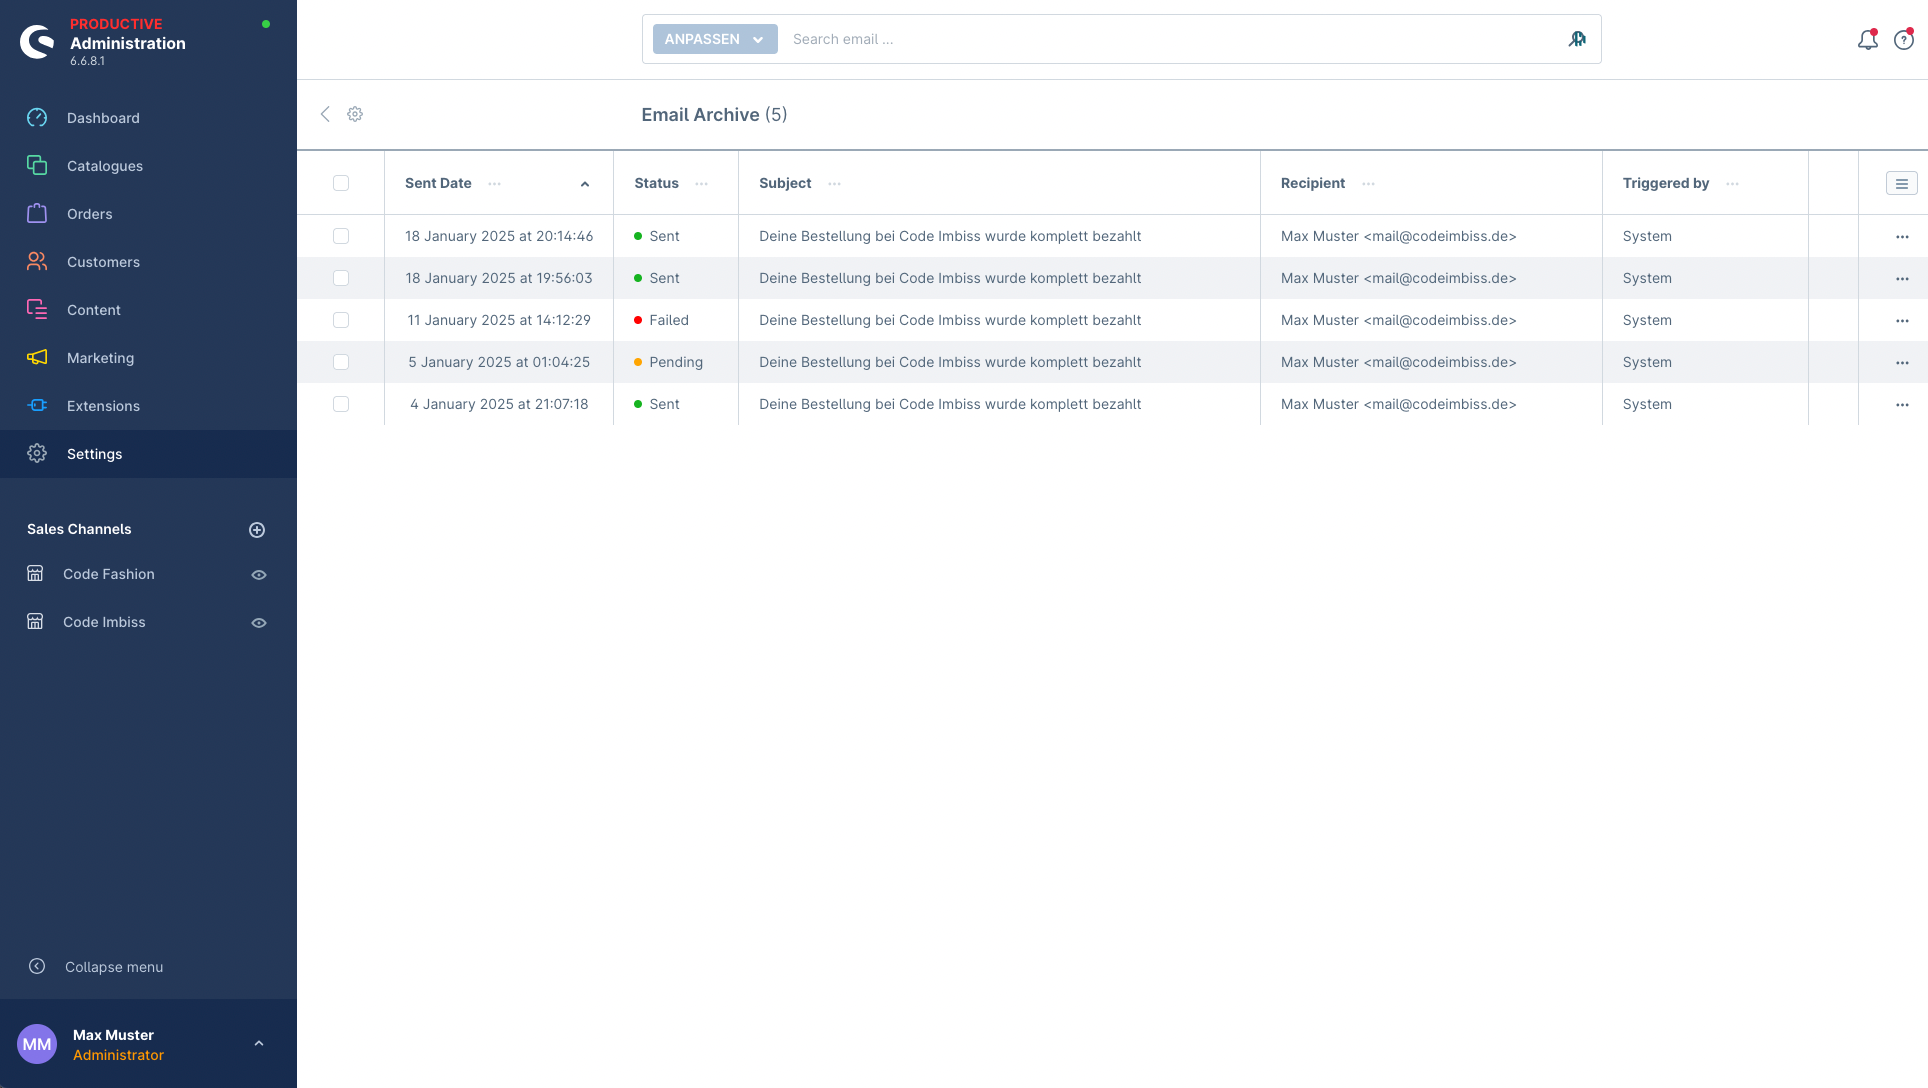
Task: Click the Catalogues icon in sidebar
Action: pos(37,166)
